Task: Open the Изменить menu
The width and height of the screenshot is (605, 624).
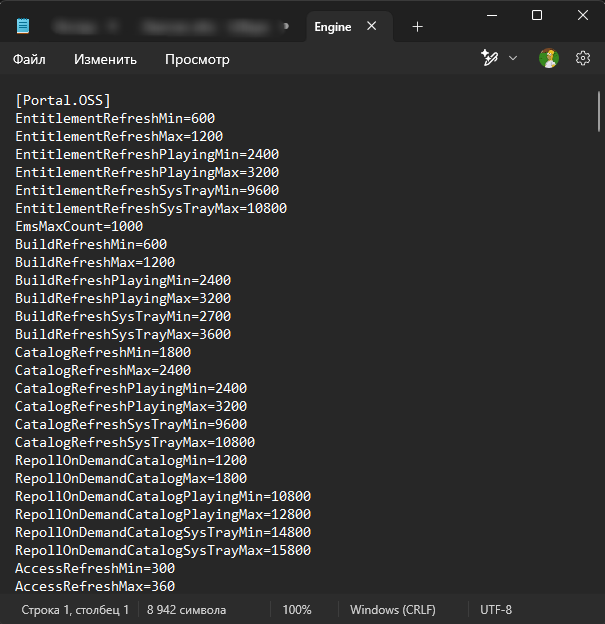Action: [105, 59]
